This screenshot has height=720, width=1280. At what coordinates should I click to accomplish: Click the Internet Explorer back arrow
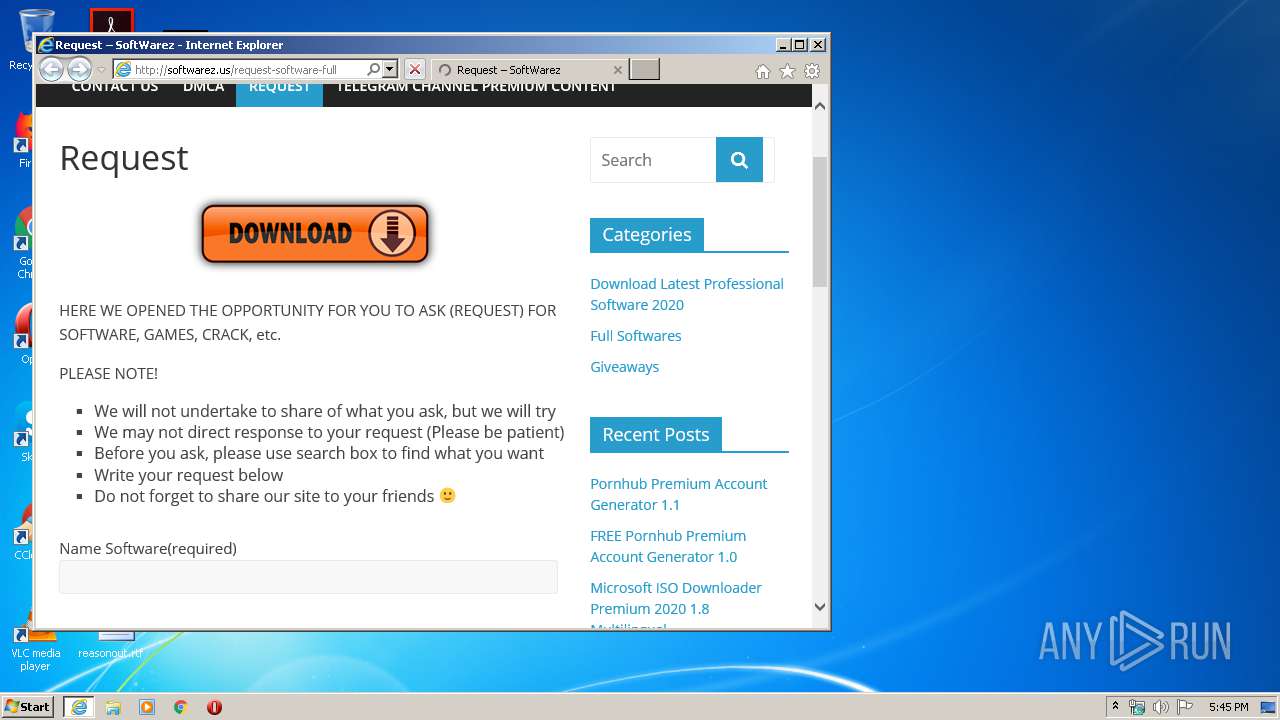pos(52,70)
